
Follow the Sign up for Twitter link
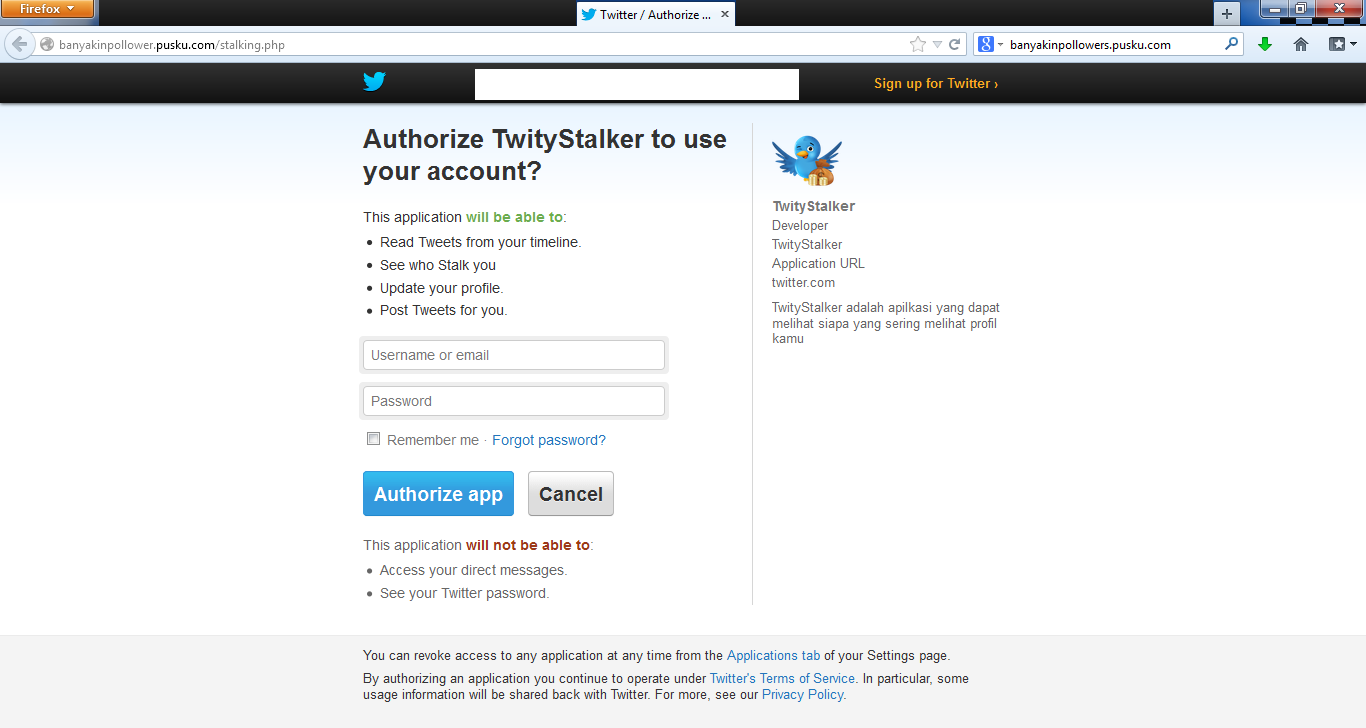pyautogui.click(x=936, y=83)
